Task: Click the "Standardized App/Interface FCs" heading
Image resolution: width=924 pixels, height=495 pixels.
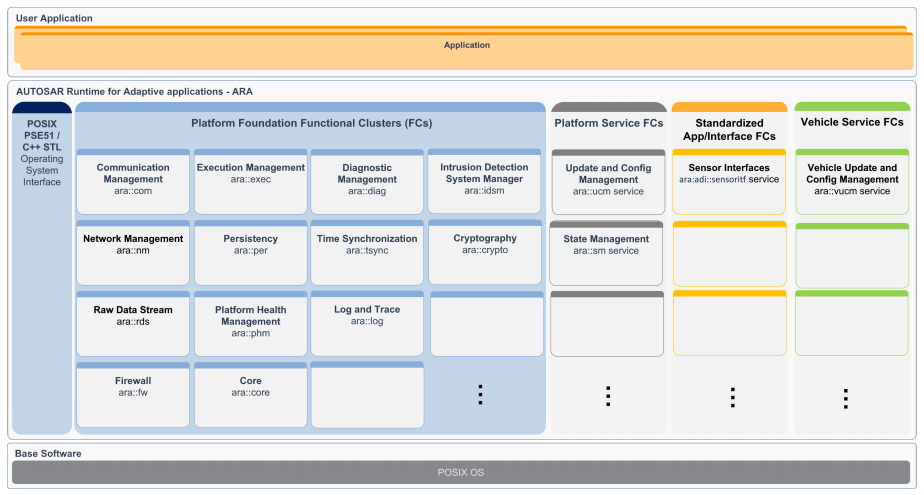Action: tap(730, 130)
